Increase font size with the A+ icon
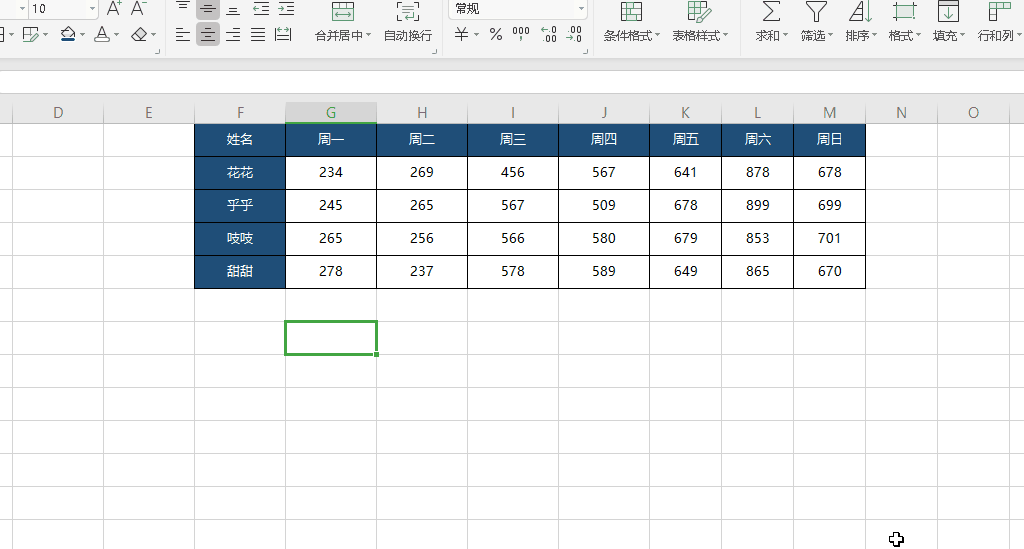 click(x=114, y=8)
